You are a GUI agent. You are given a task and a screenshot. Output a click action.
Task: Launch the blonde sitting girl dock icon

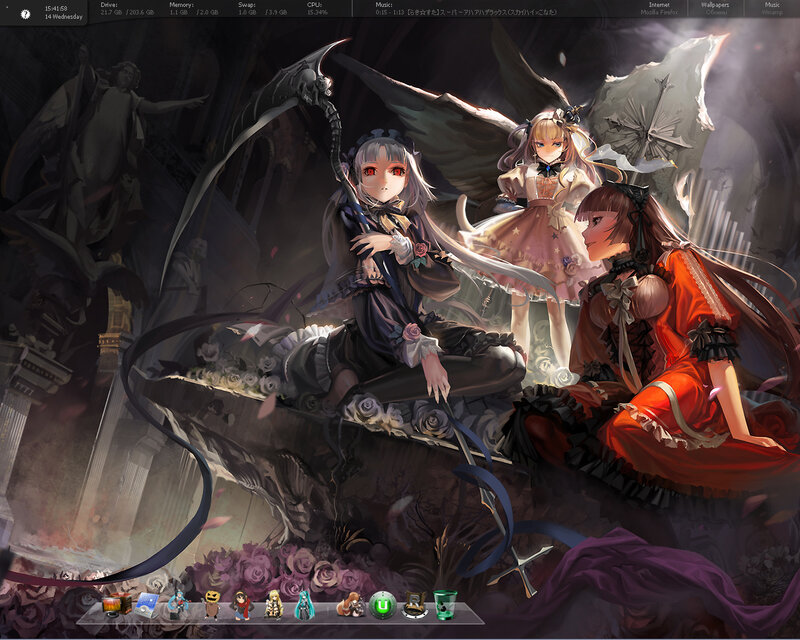coord(274,605)
